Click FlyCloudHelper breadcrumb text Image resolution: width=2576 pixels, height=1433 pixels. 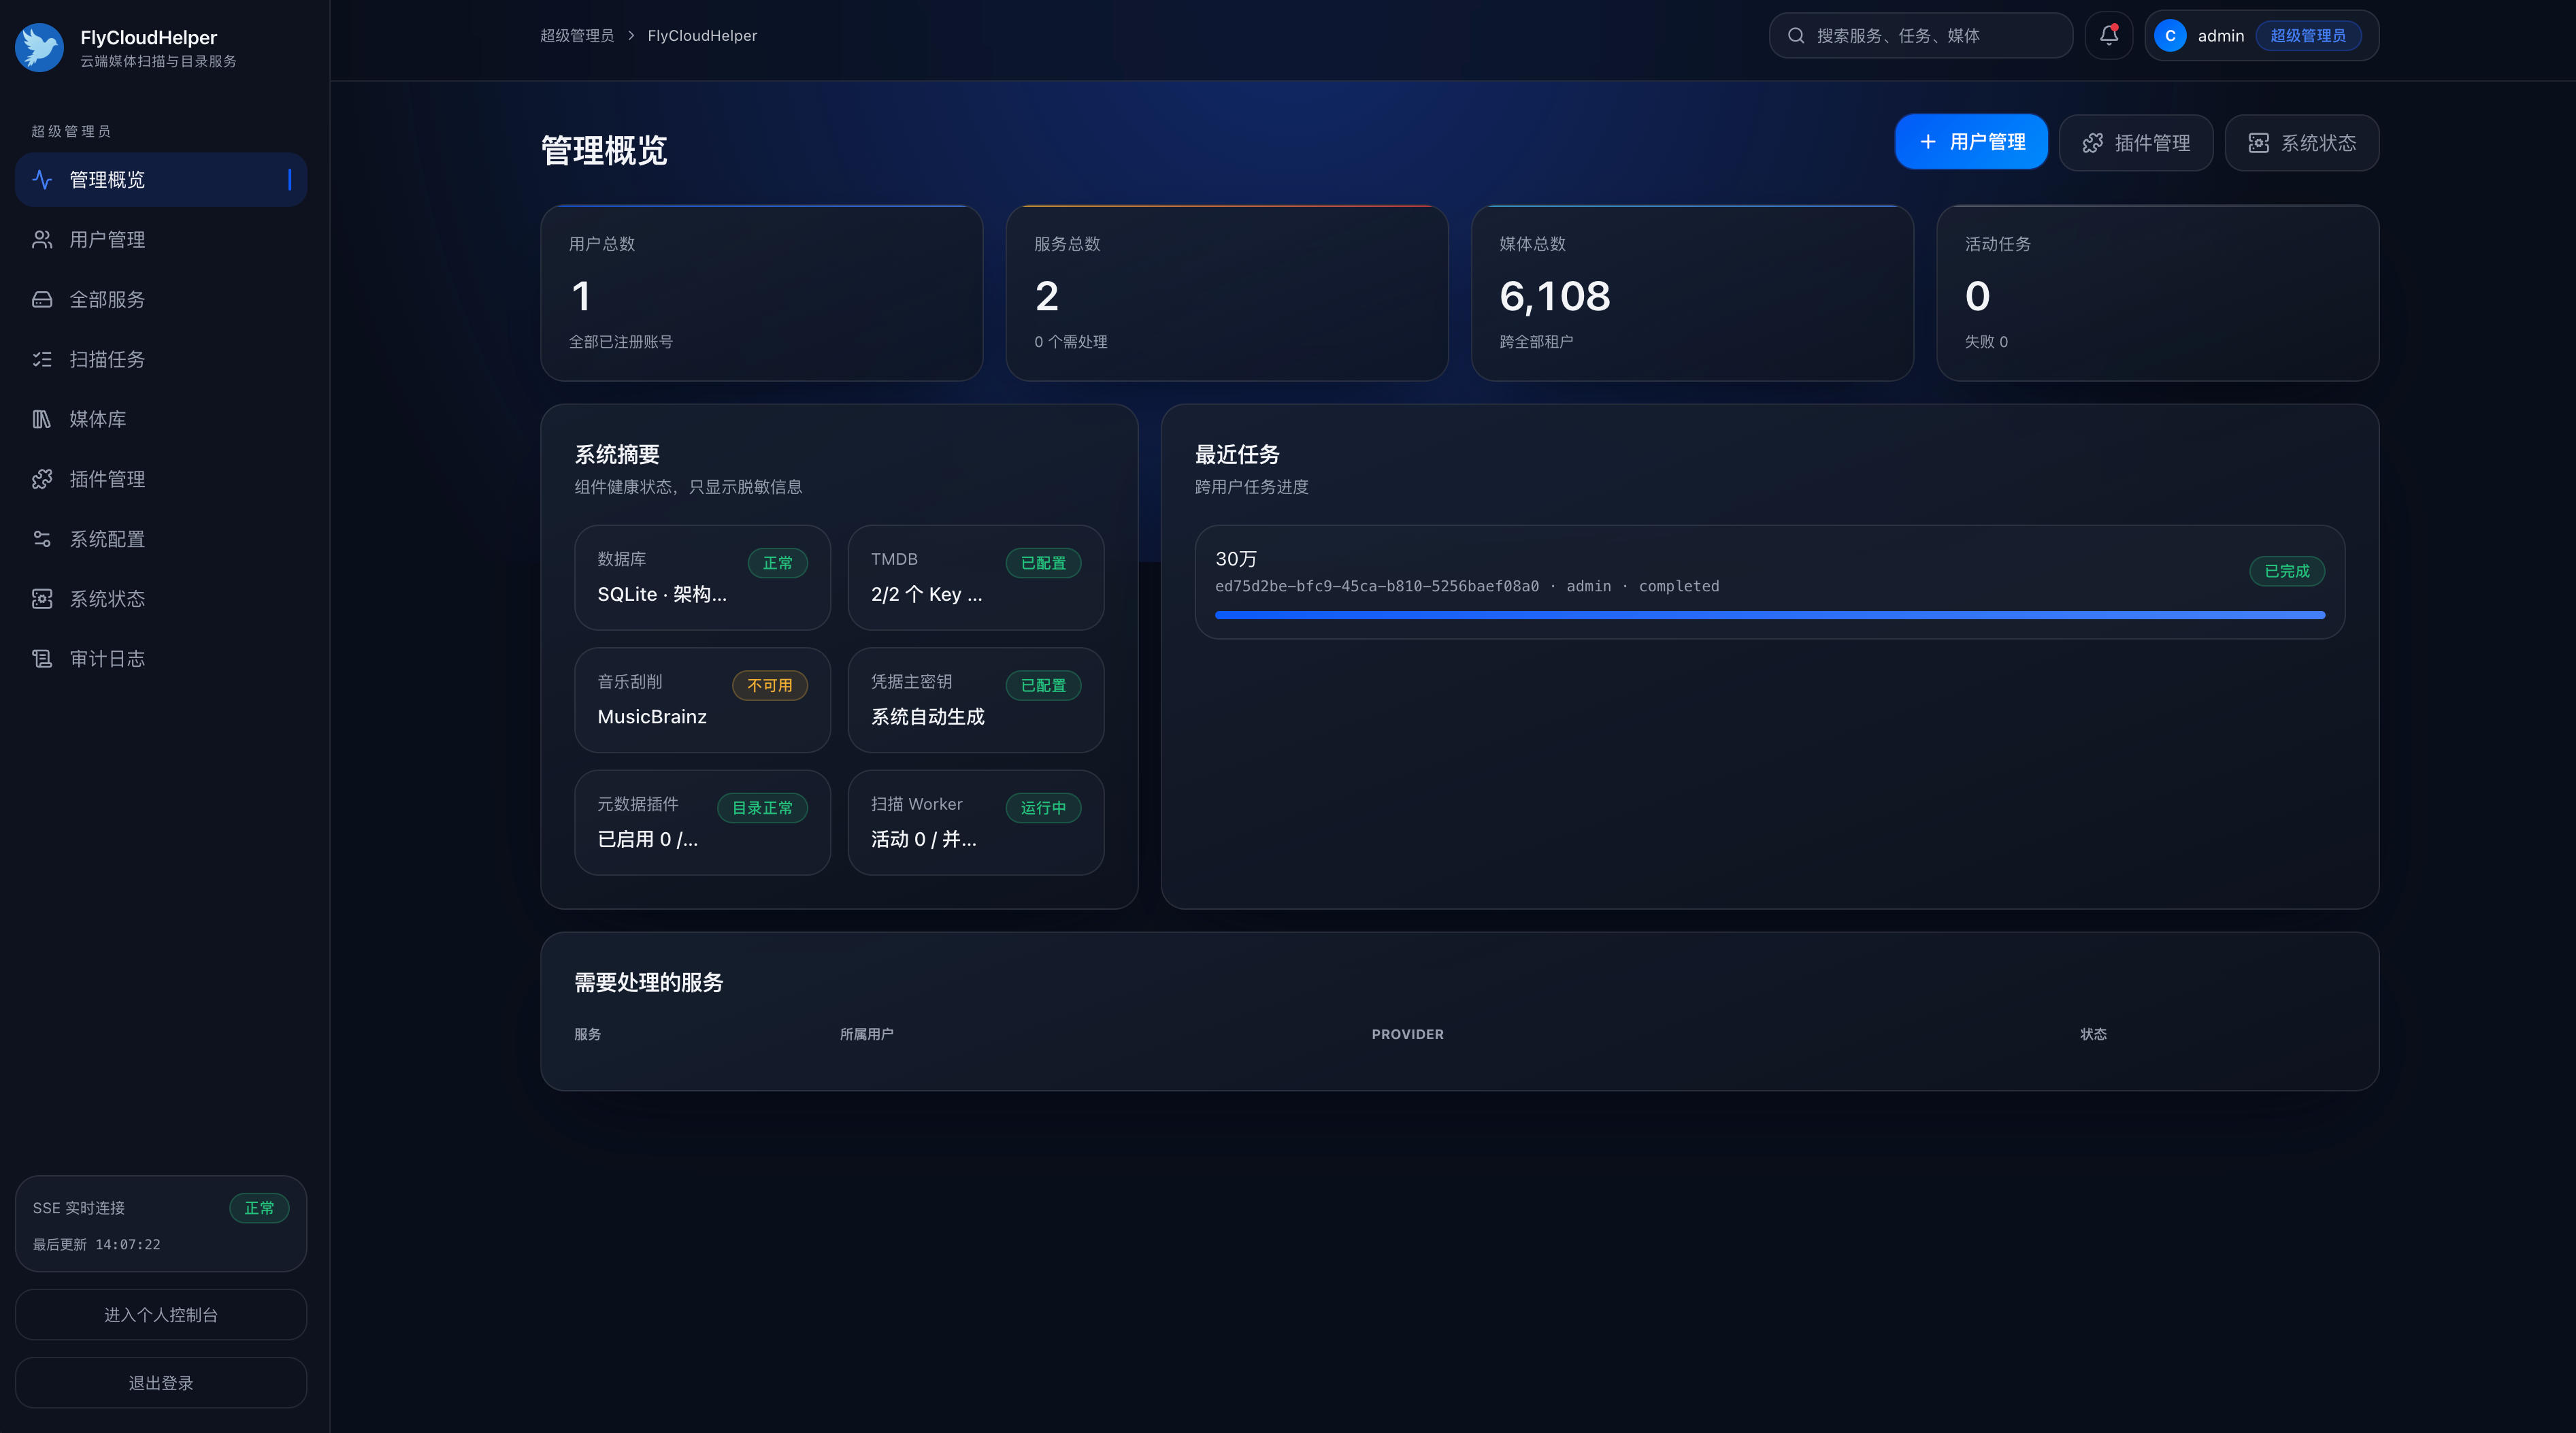click(702, 36)
